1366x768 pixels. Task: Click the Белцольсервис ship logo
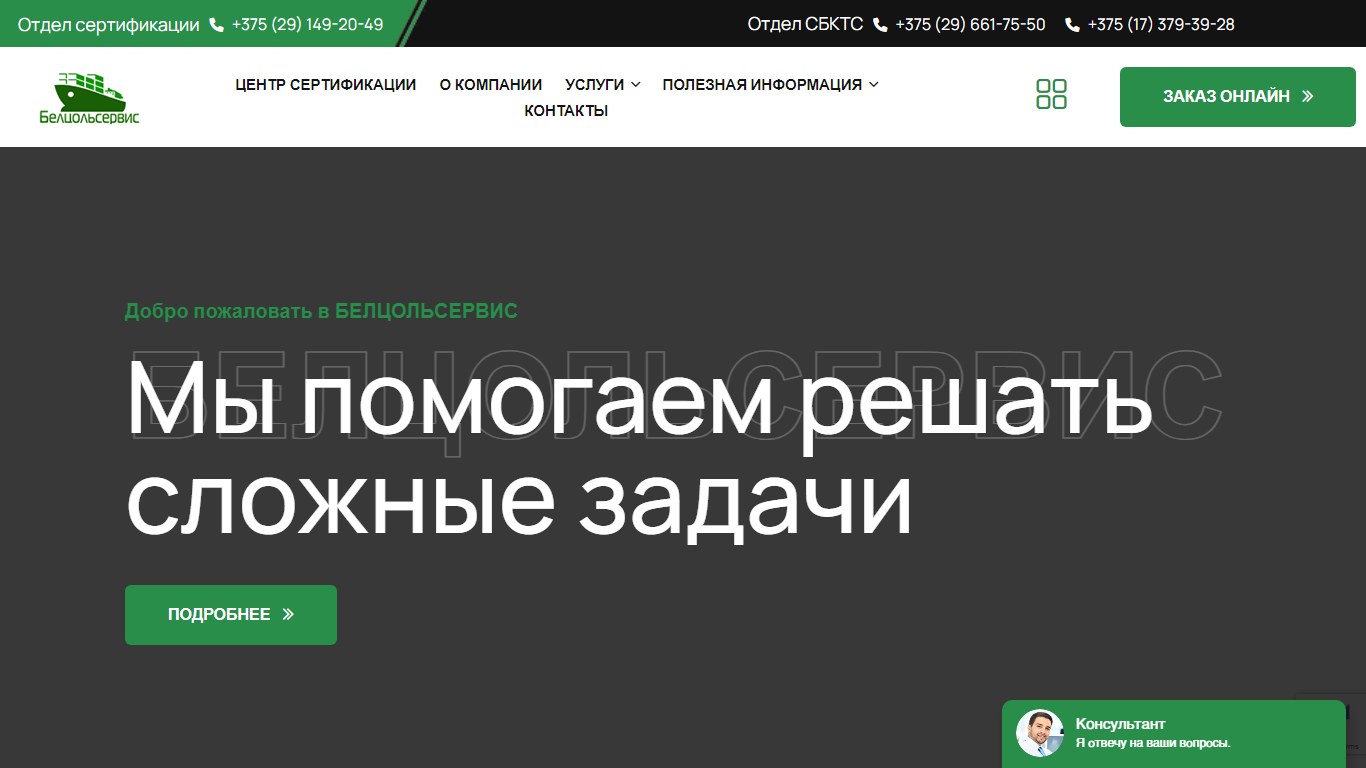(89, 98)
